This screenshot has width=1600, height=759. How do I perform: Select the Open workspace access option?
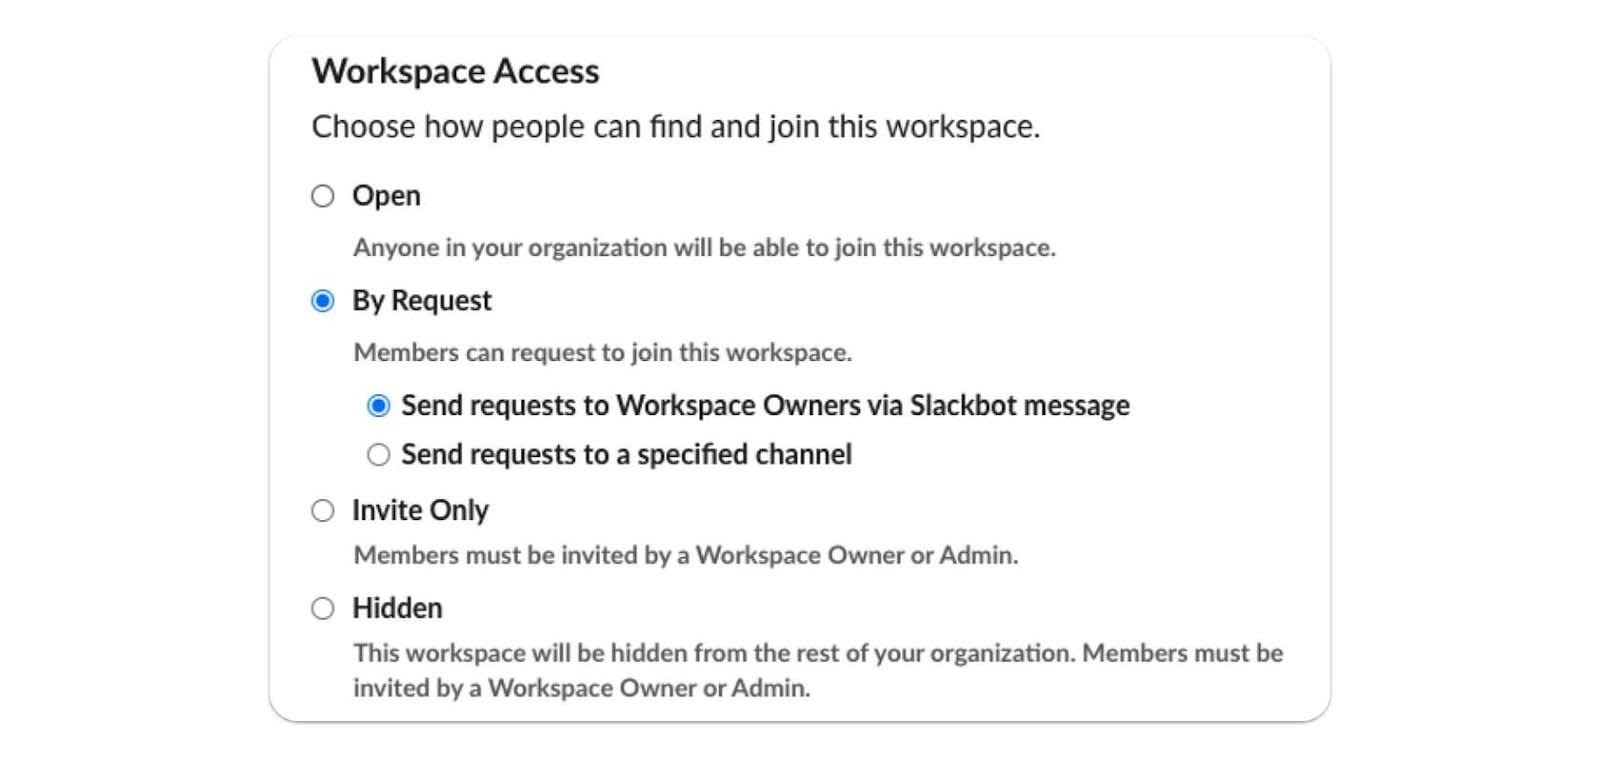(323, 196)
